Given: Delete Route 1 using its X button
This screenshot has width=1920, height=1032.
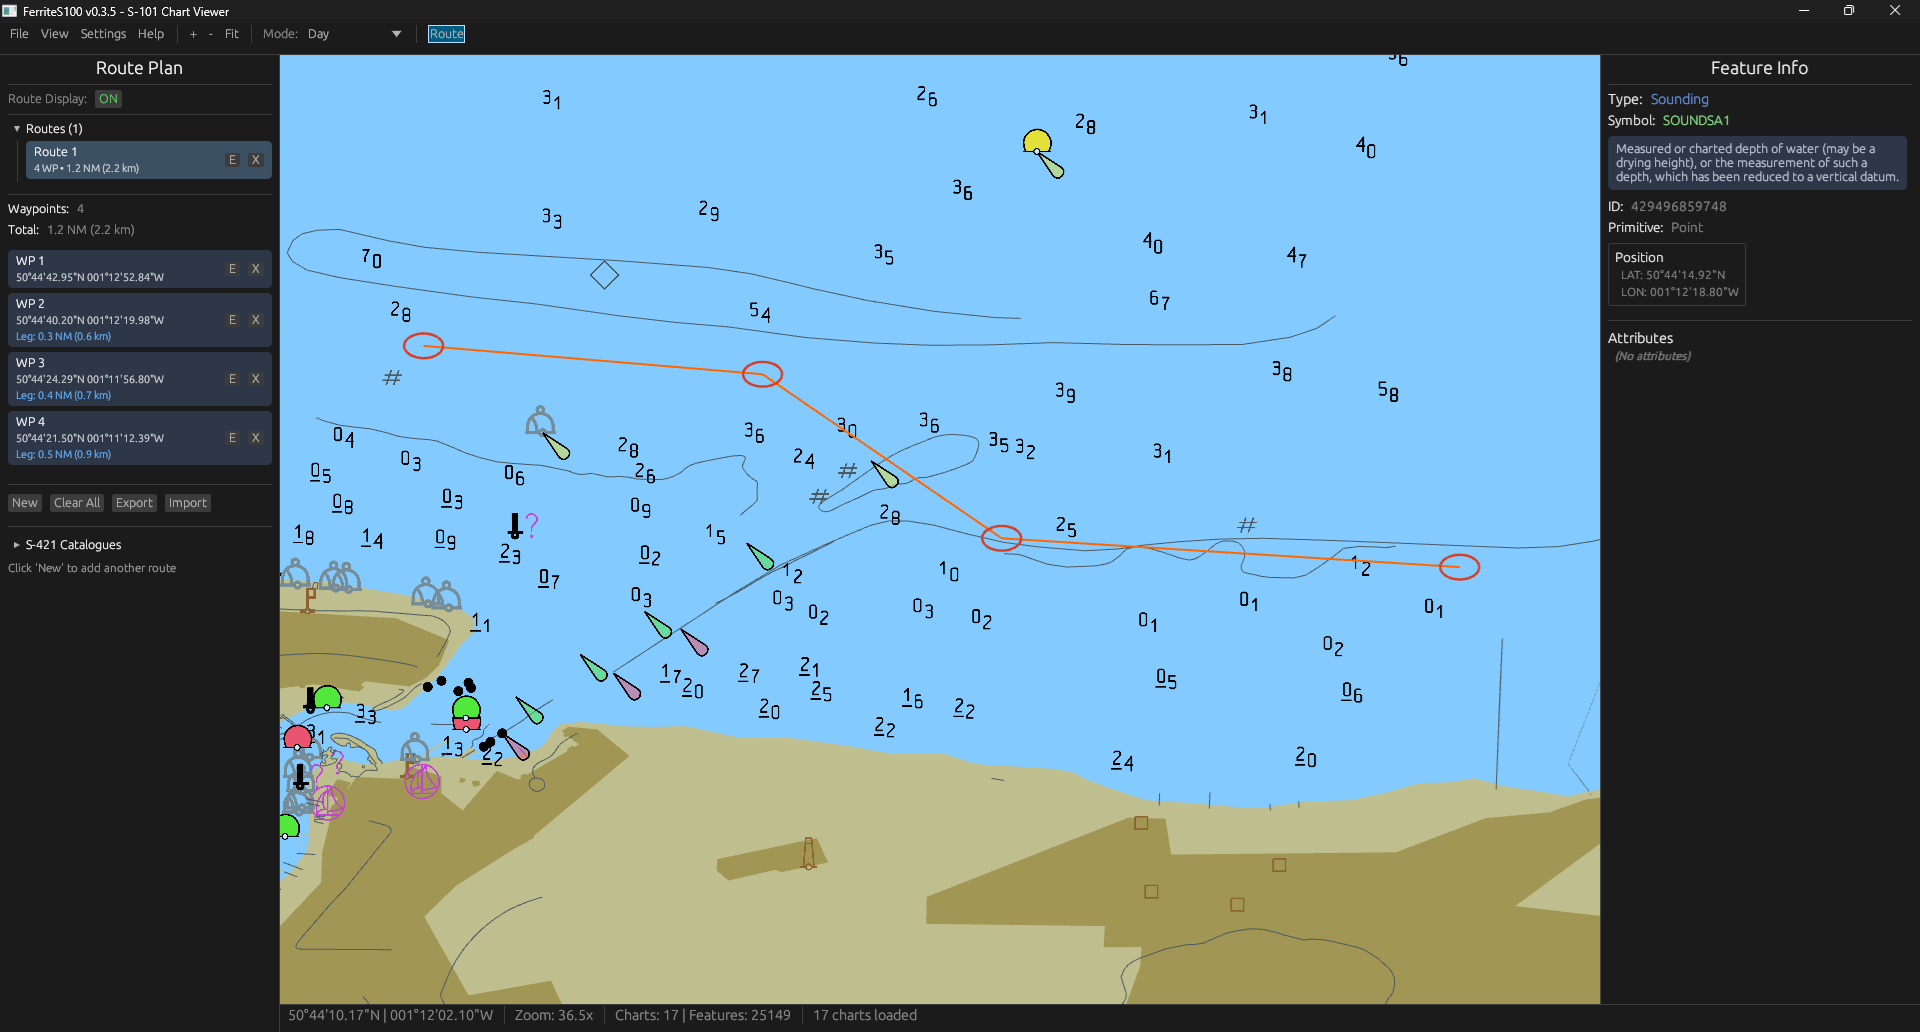Looking at the screenshot, I should [x=256, y=160].
